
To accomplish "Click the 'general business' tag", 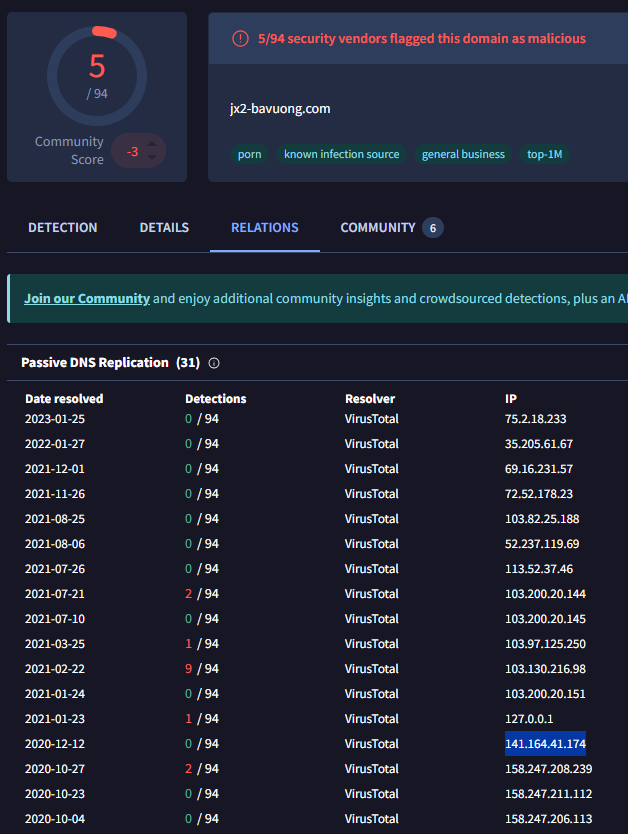I will pos(463,155).
